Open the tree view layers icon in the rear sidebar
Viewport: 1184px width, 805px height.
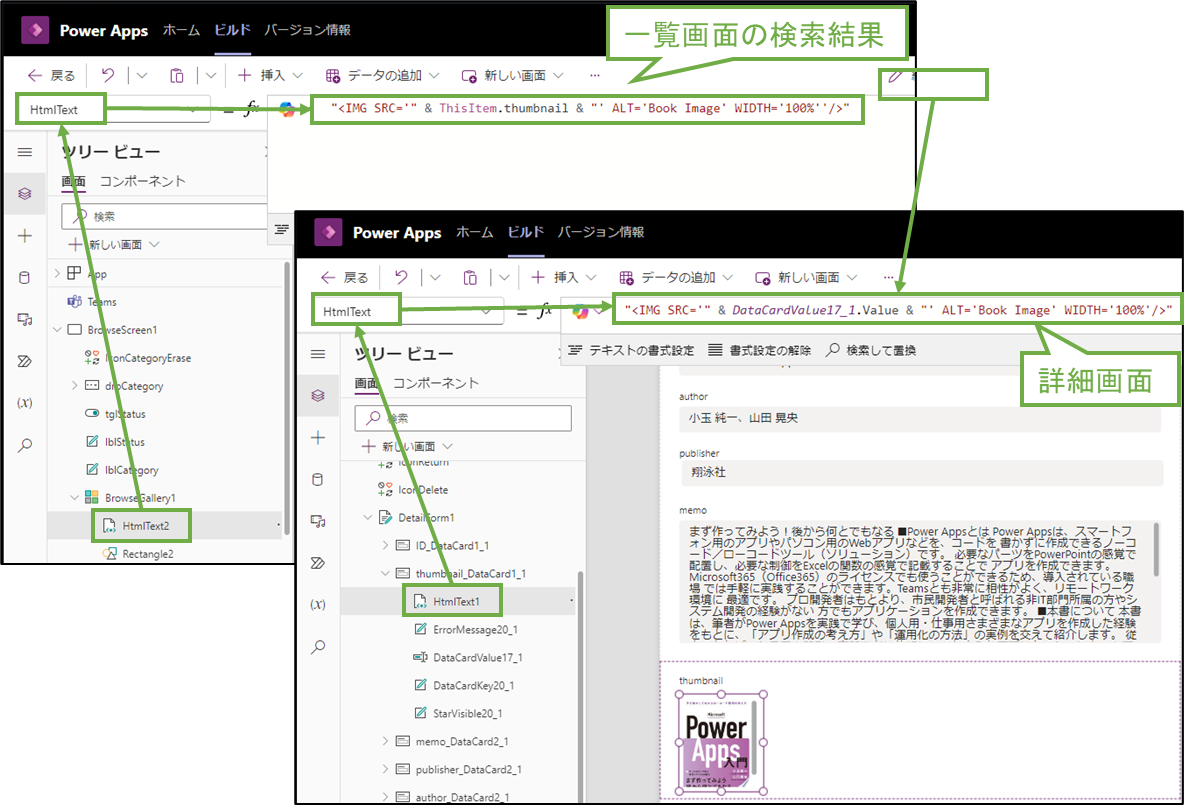click(x=25, y=194)
